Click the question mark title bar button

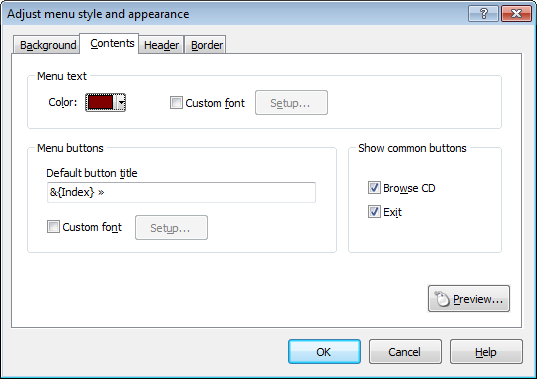(483, 14)
